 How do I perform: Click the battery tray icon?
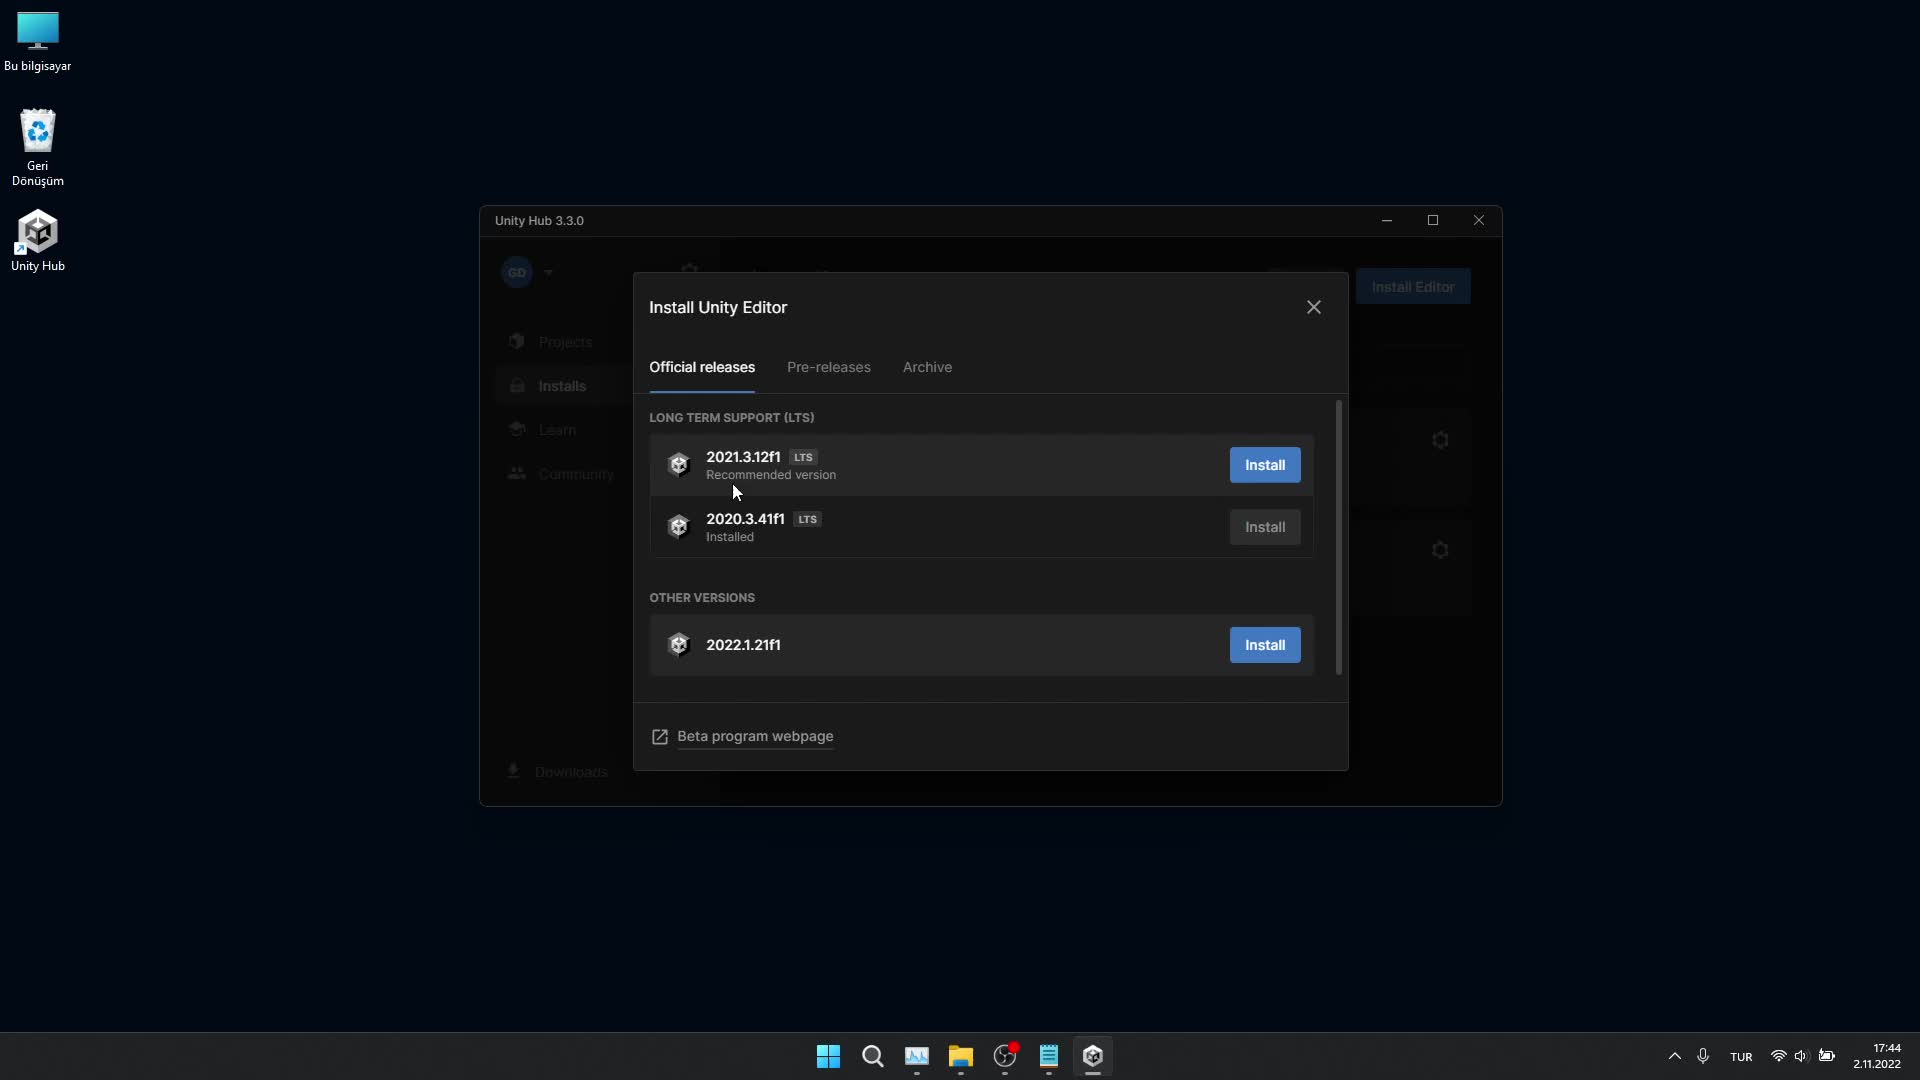point(1827,1056)
